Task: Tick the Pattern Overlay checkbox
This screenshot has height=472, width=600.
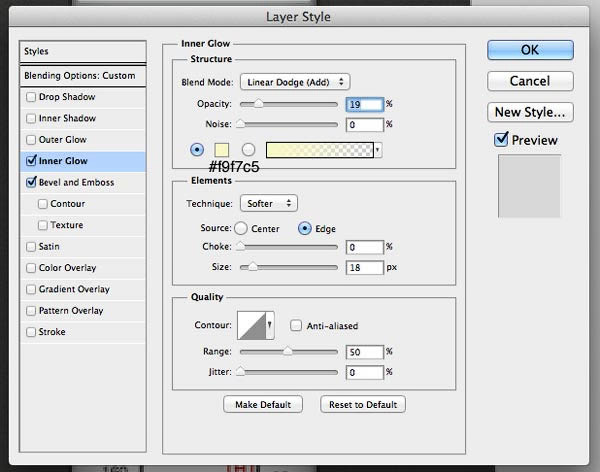Action: (x=31, y=310)
